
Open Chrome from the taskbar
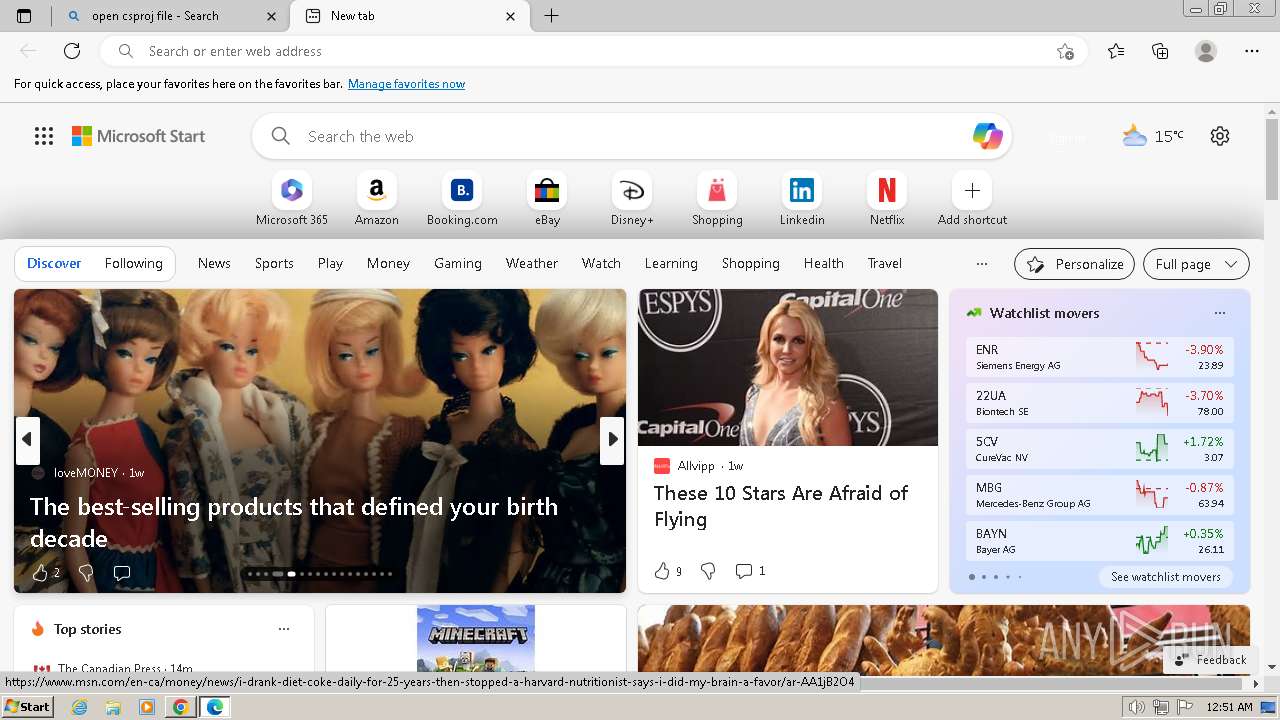[180, 707]
